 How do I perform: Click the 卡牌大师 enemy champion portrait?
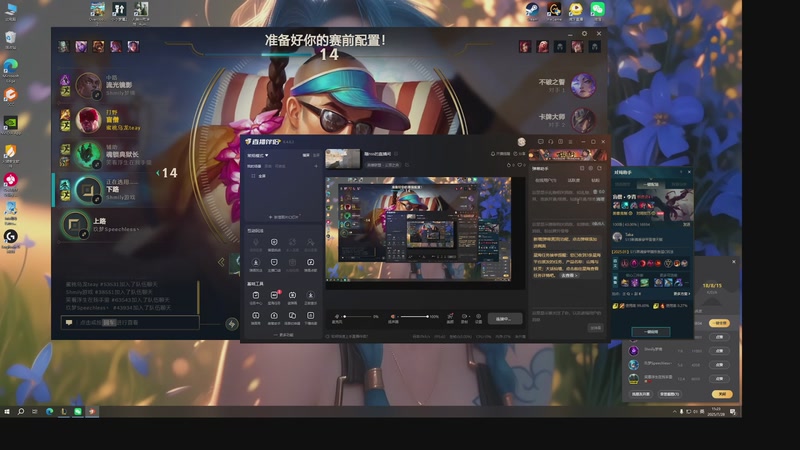point(583,120)
